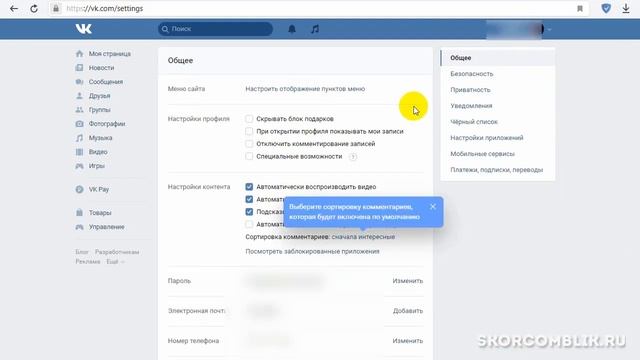
Task: Click the browser address bar URL
Action: tap(104, 8)
